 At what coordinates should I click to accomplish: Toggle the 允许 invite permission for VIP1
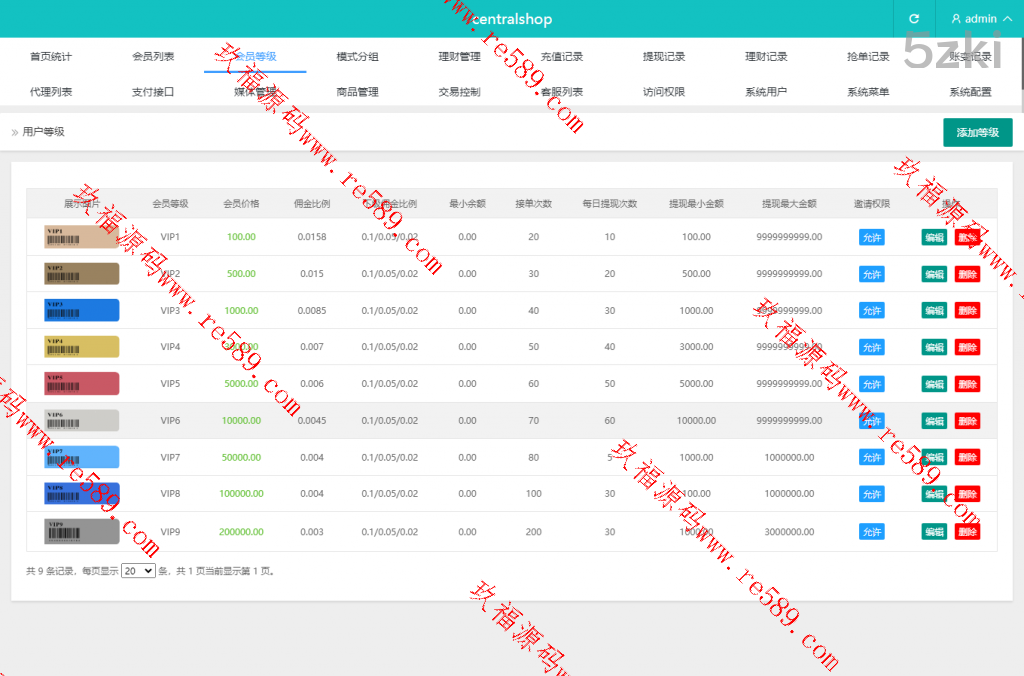pos(871,237)
